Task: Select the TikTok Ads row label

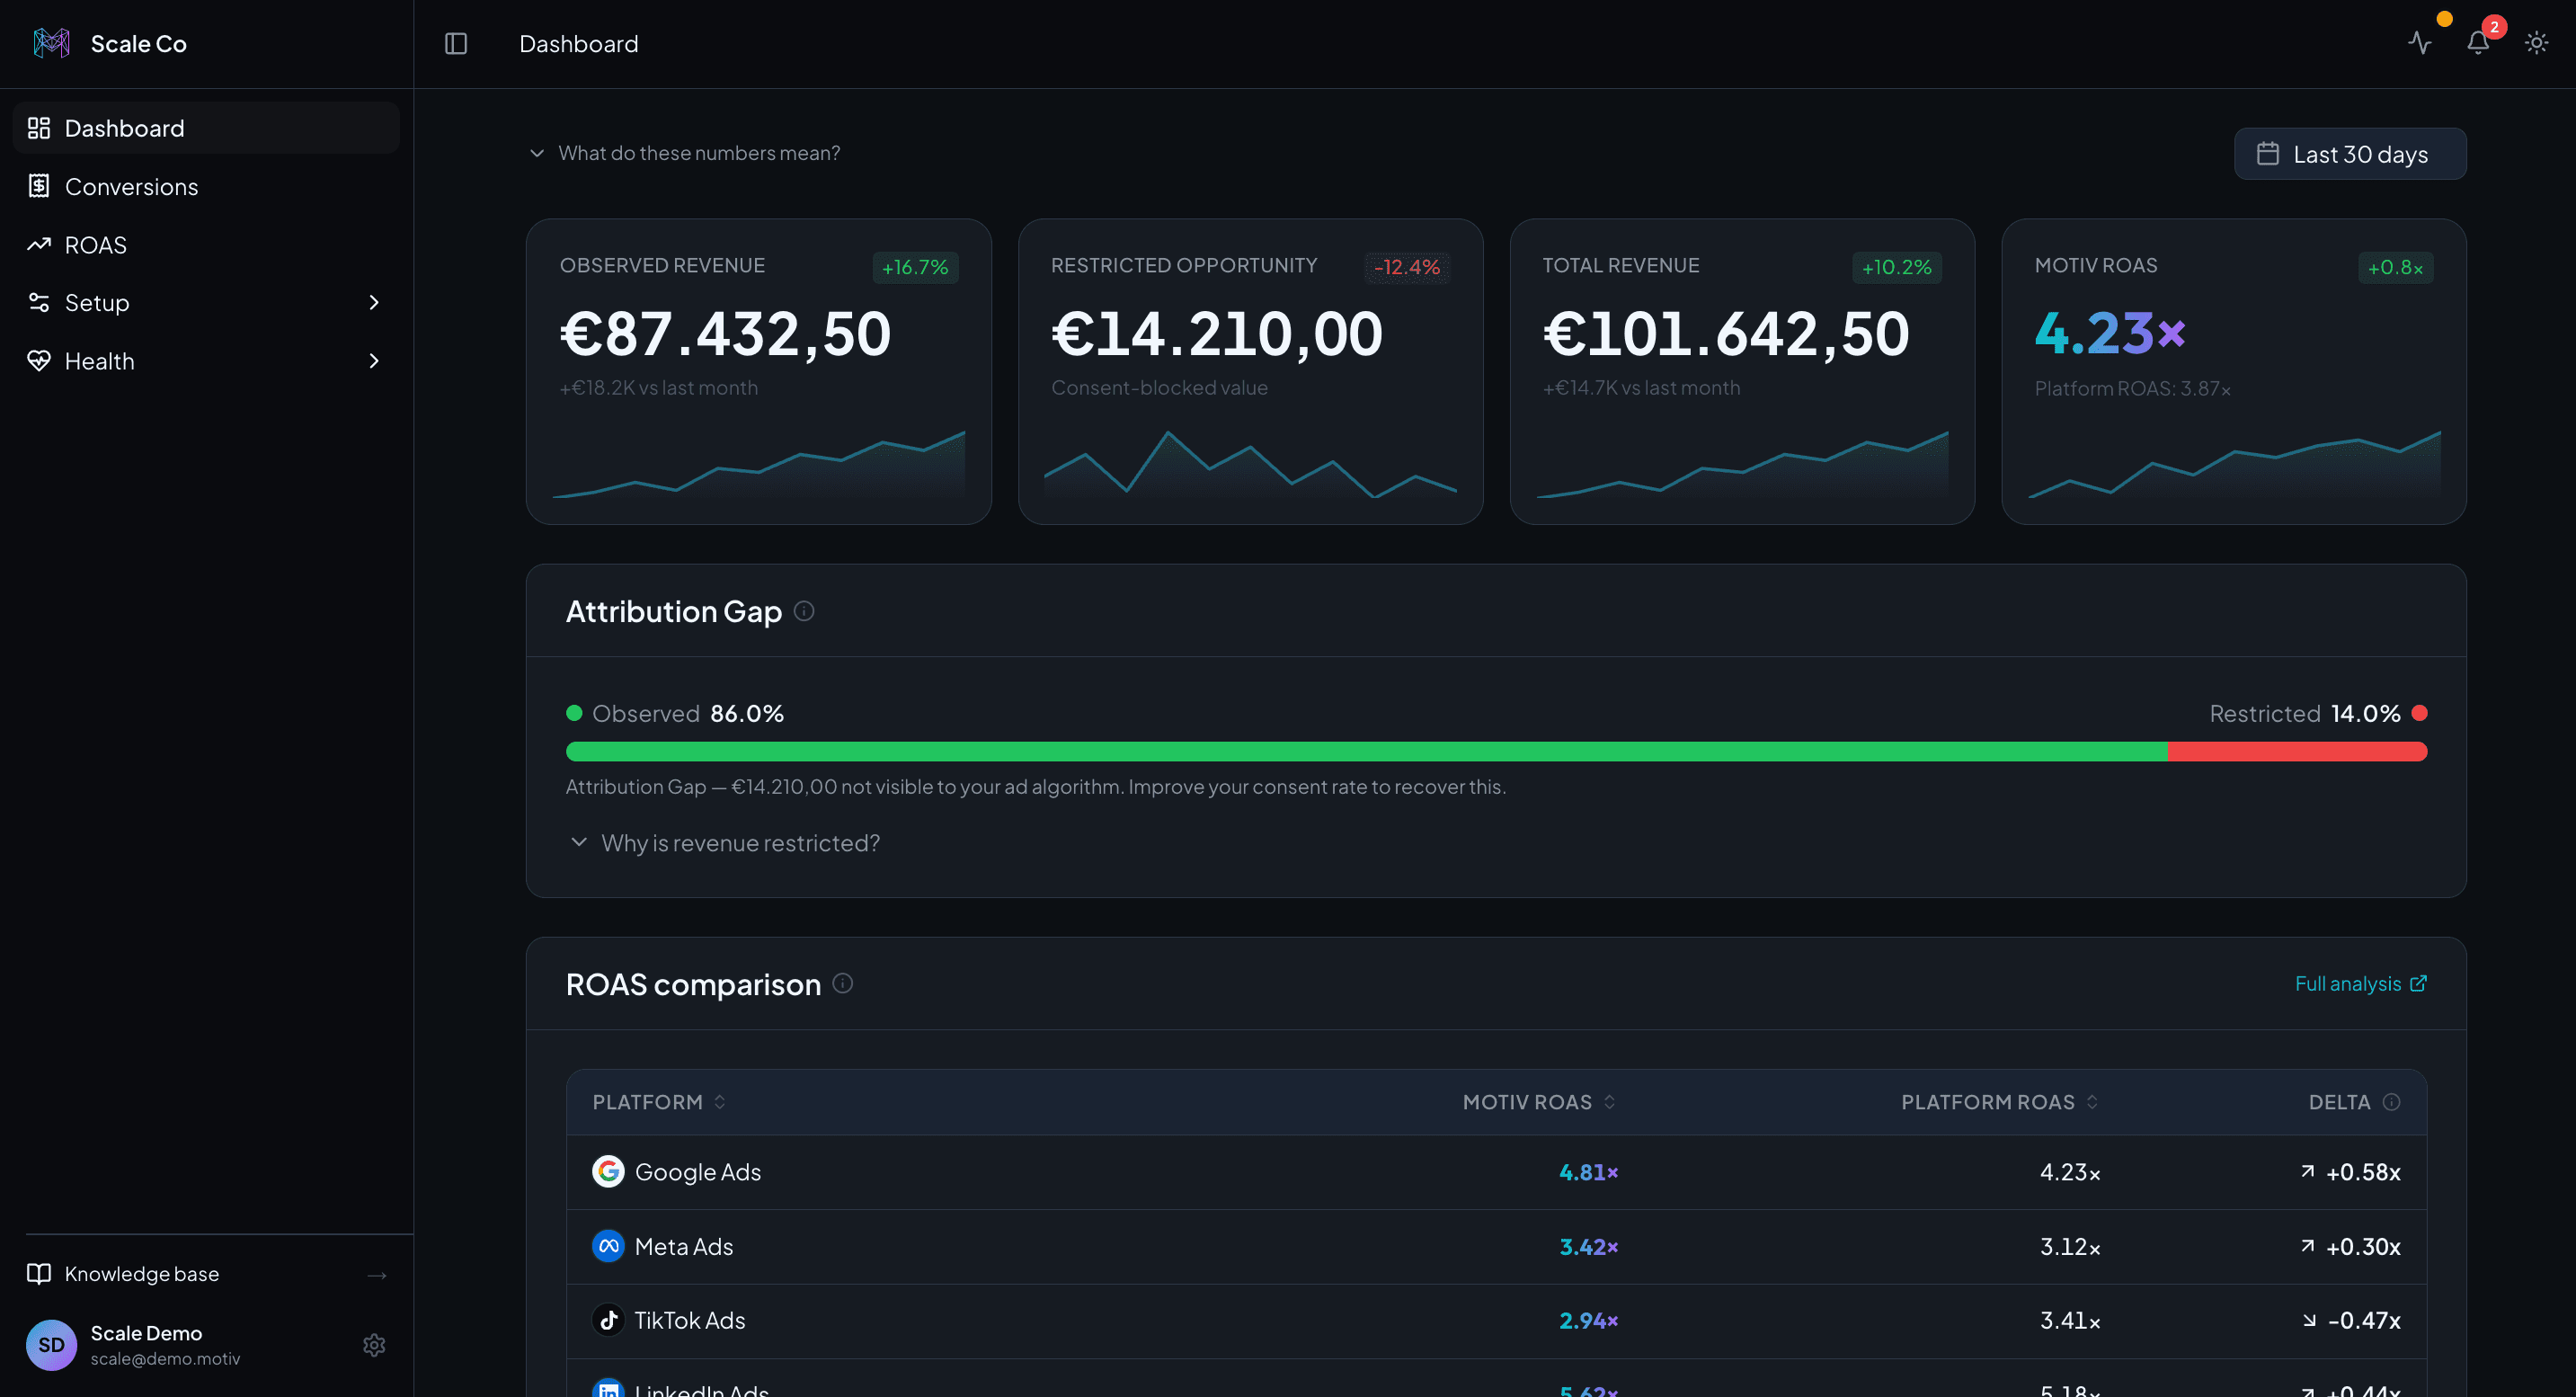Action: point(690,1321)
